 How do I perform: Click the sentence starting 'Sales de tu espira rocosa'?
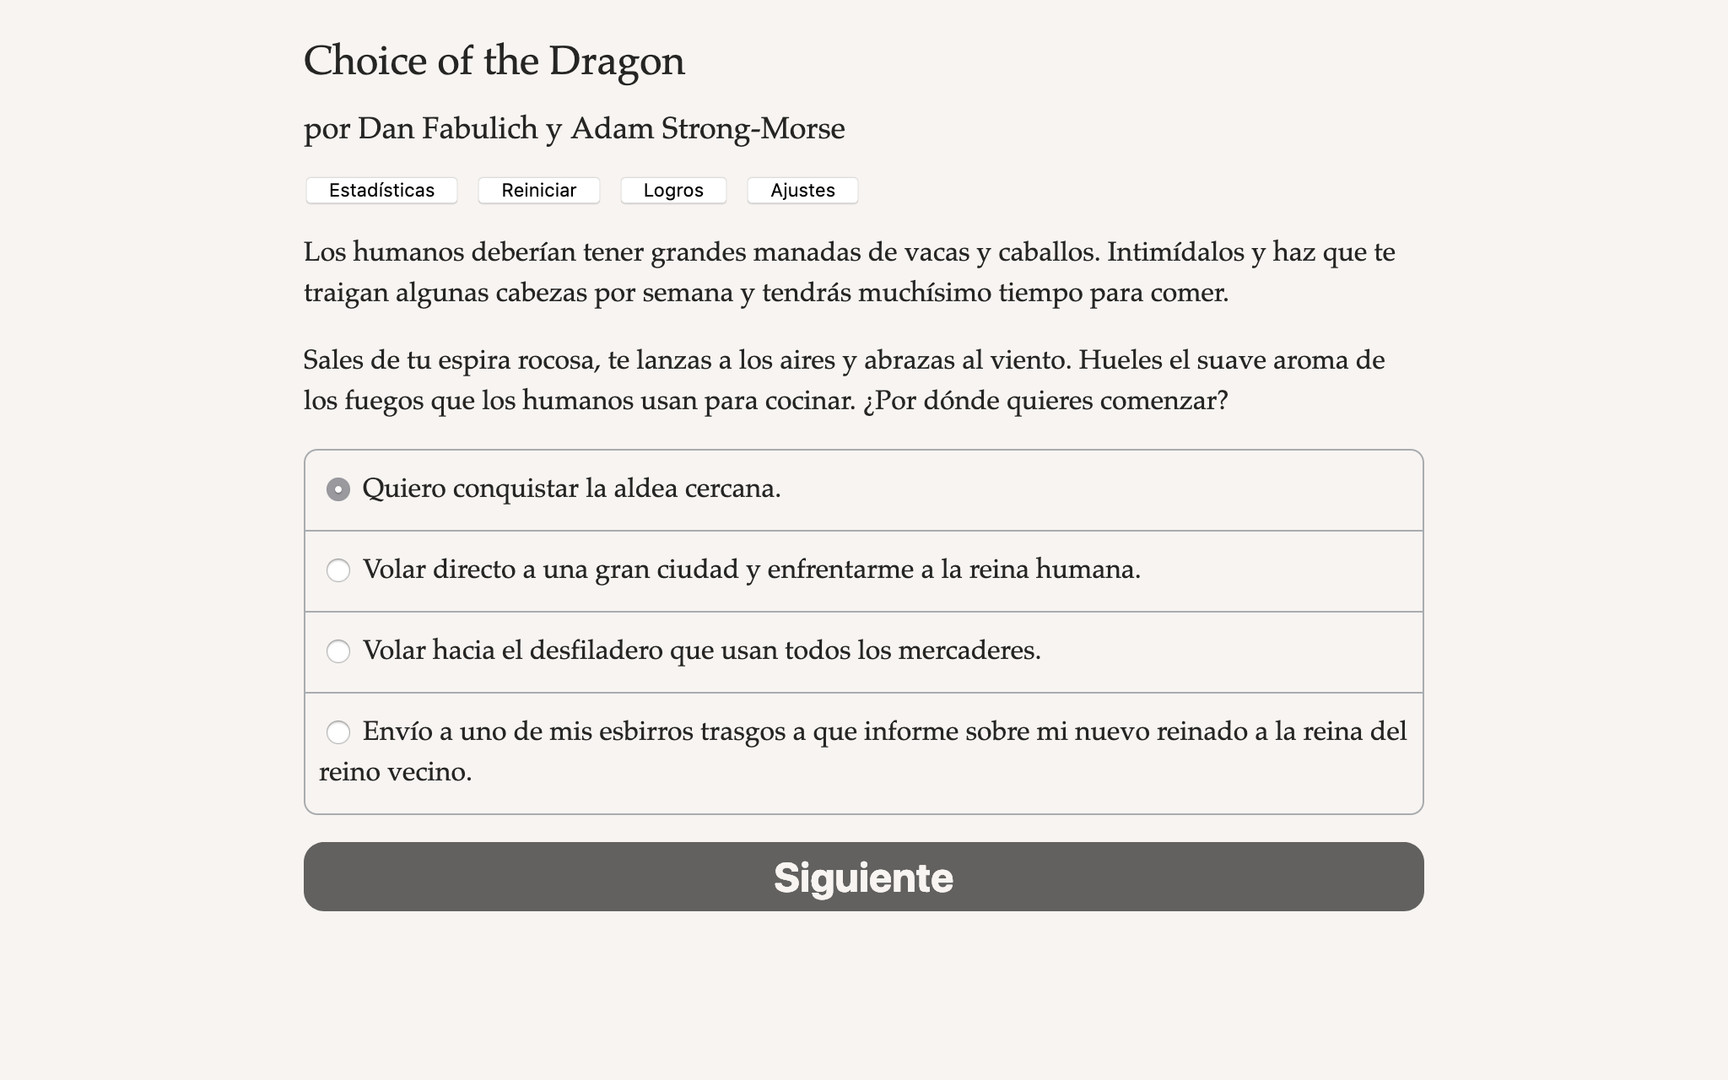pos(680,360)
